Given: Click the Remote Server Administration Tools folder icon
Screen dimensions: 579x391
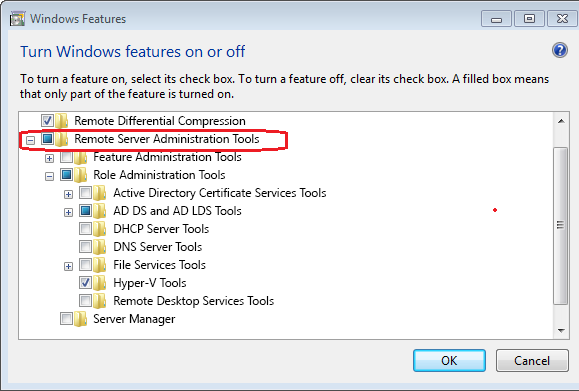Looking at the screenshot, I should pos(61,139).
